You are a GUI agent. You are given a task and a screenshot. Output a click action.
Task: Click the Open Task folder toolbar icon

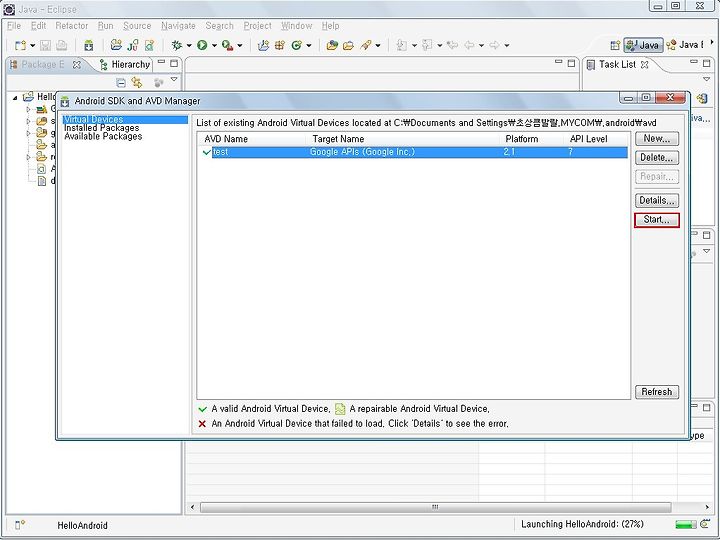349,45
